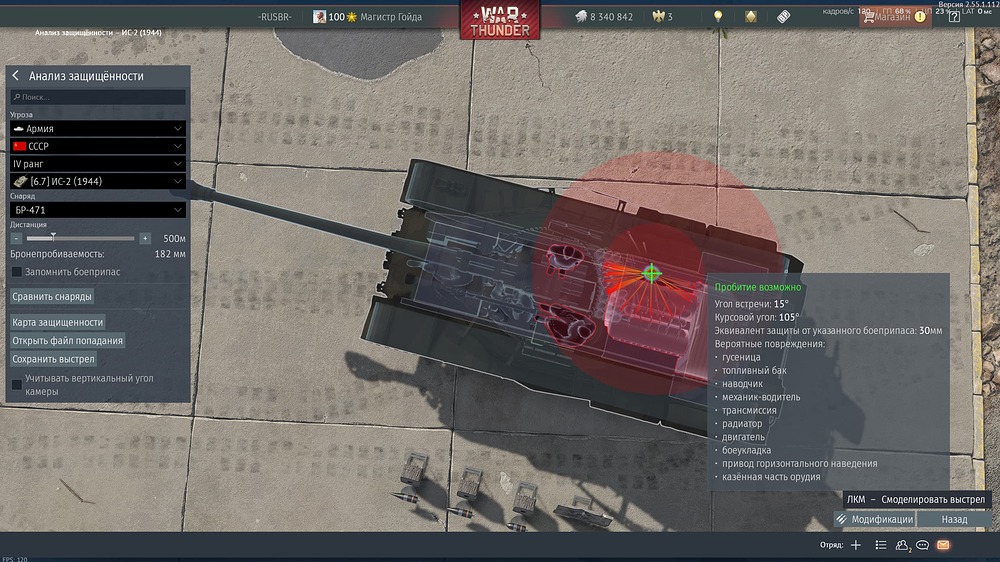Click the light bulb icon in top bar

pyautogui.click(x=718, y=17)
